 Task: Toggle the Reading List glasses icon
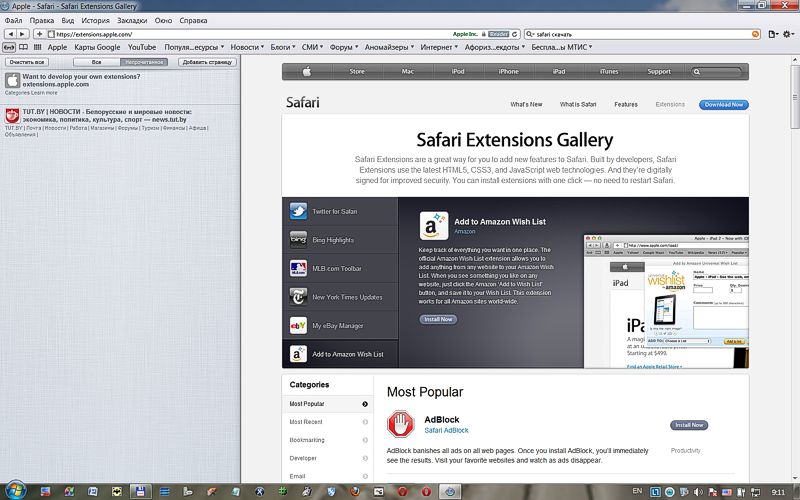(9, 47)
